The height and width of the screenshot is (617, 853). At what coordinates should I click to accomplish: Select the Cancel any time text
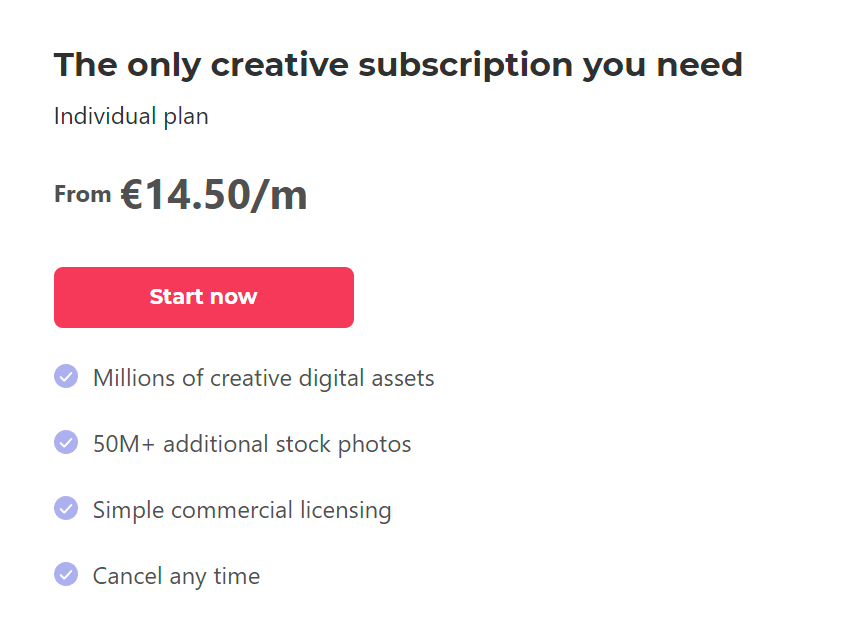(x=176, y=576)
